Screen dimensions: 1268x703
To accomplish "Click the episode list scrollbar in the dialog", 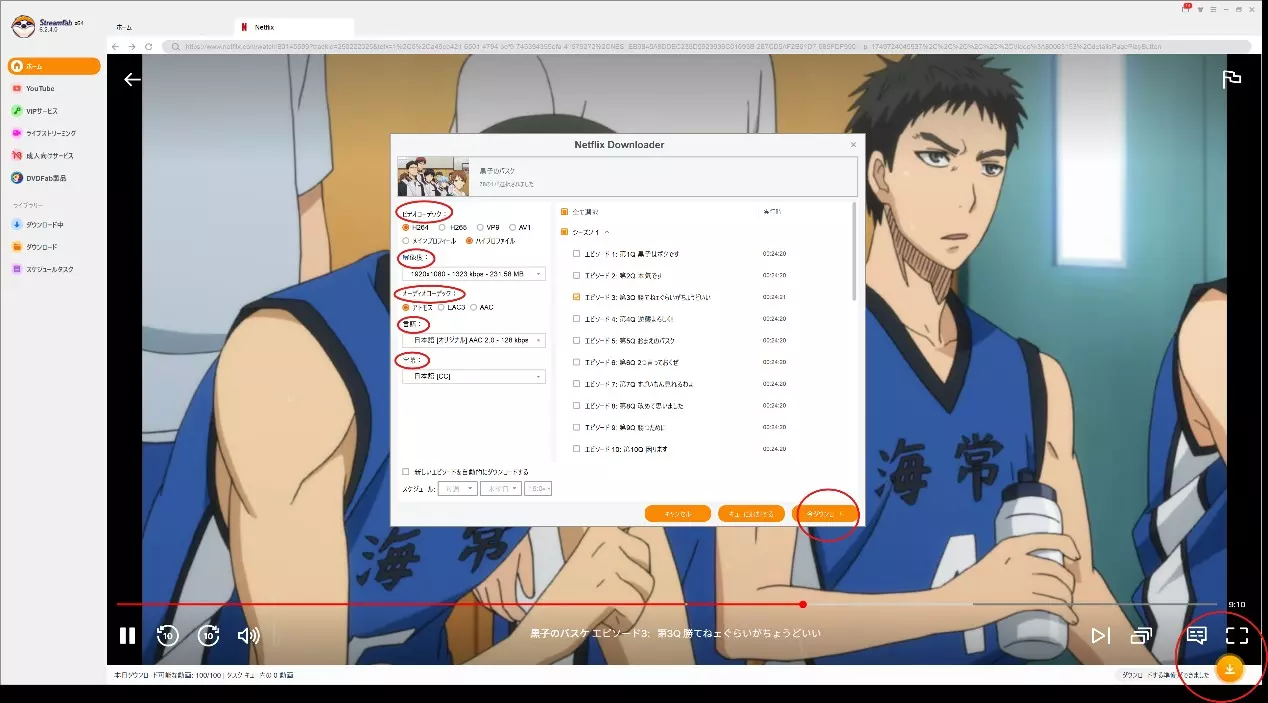I will [x=854, y=250].
